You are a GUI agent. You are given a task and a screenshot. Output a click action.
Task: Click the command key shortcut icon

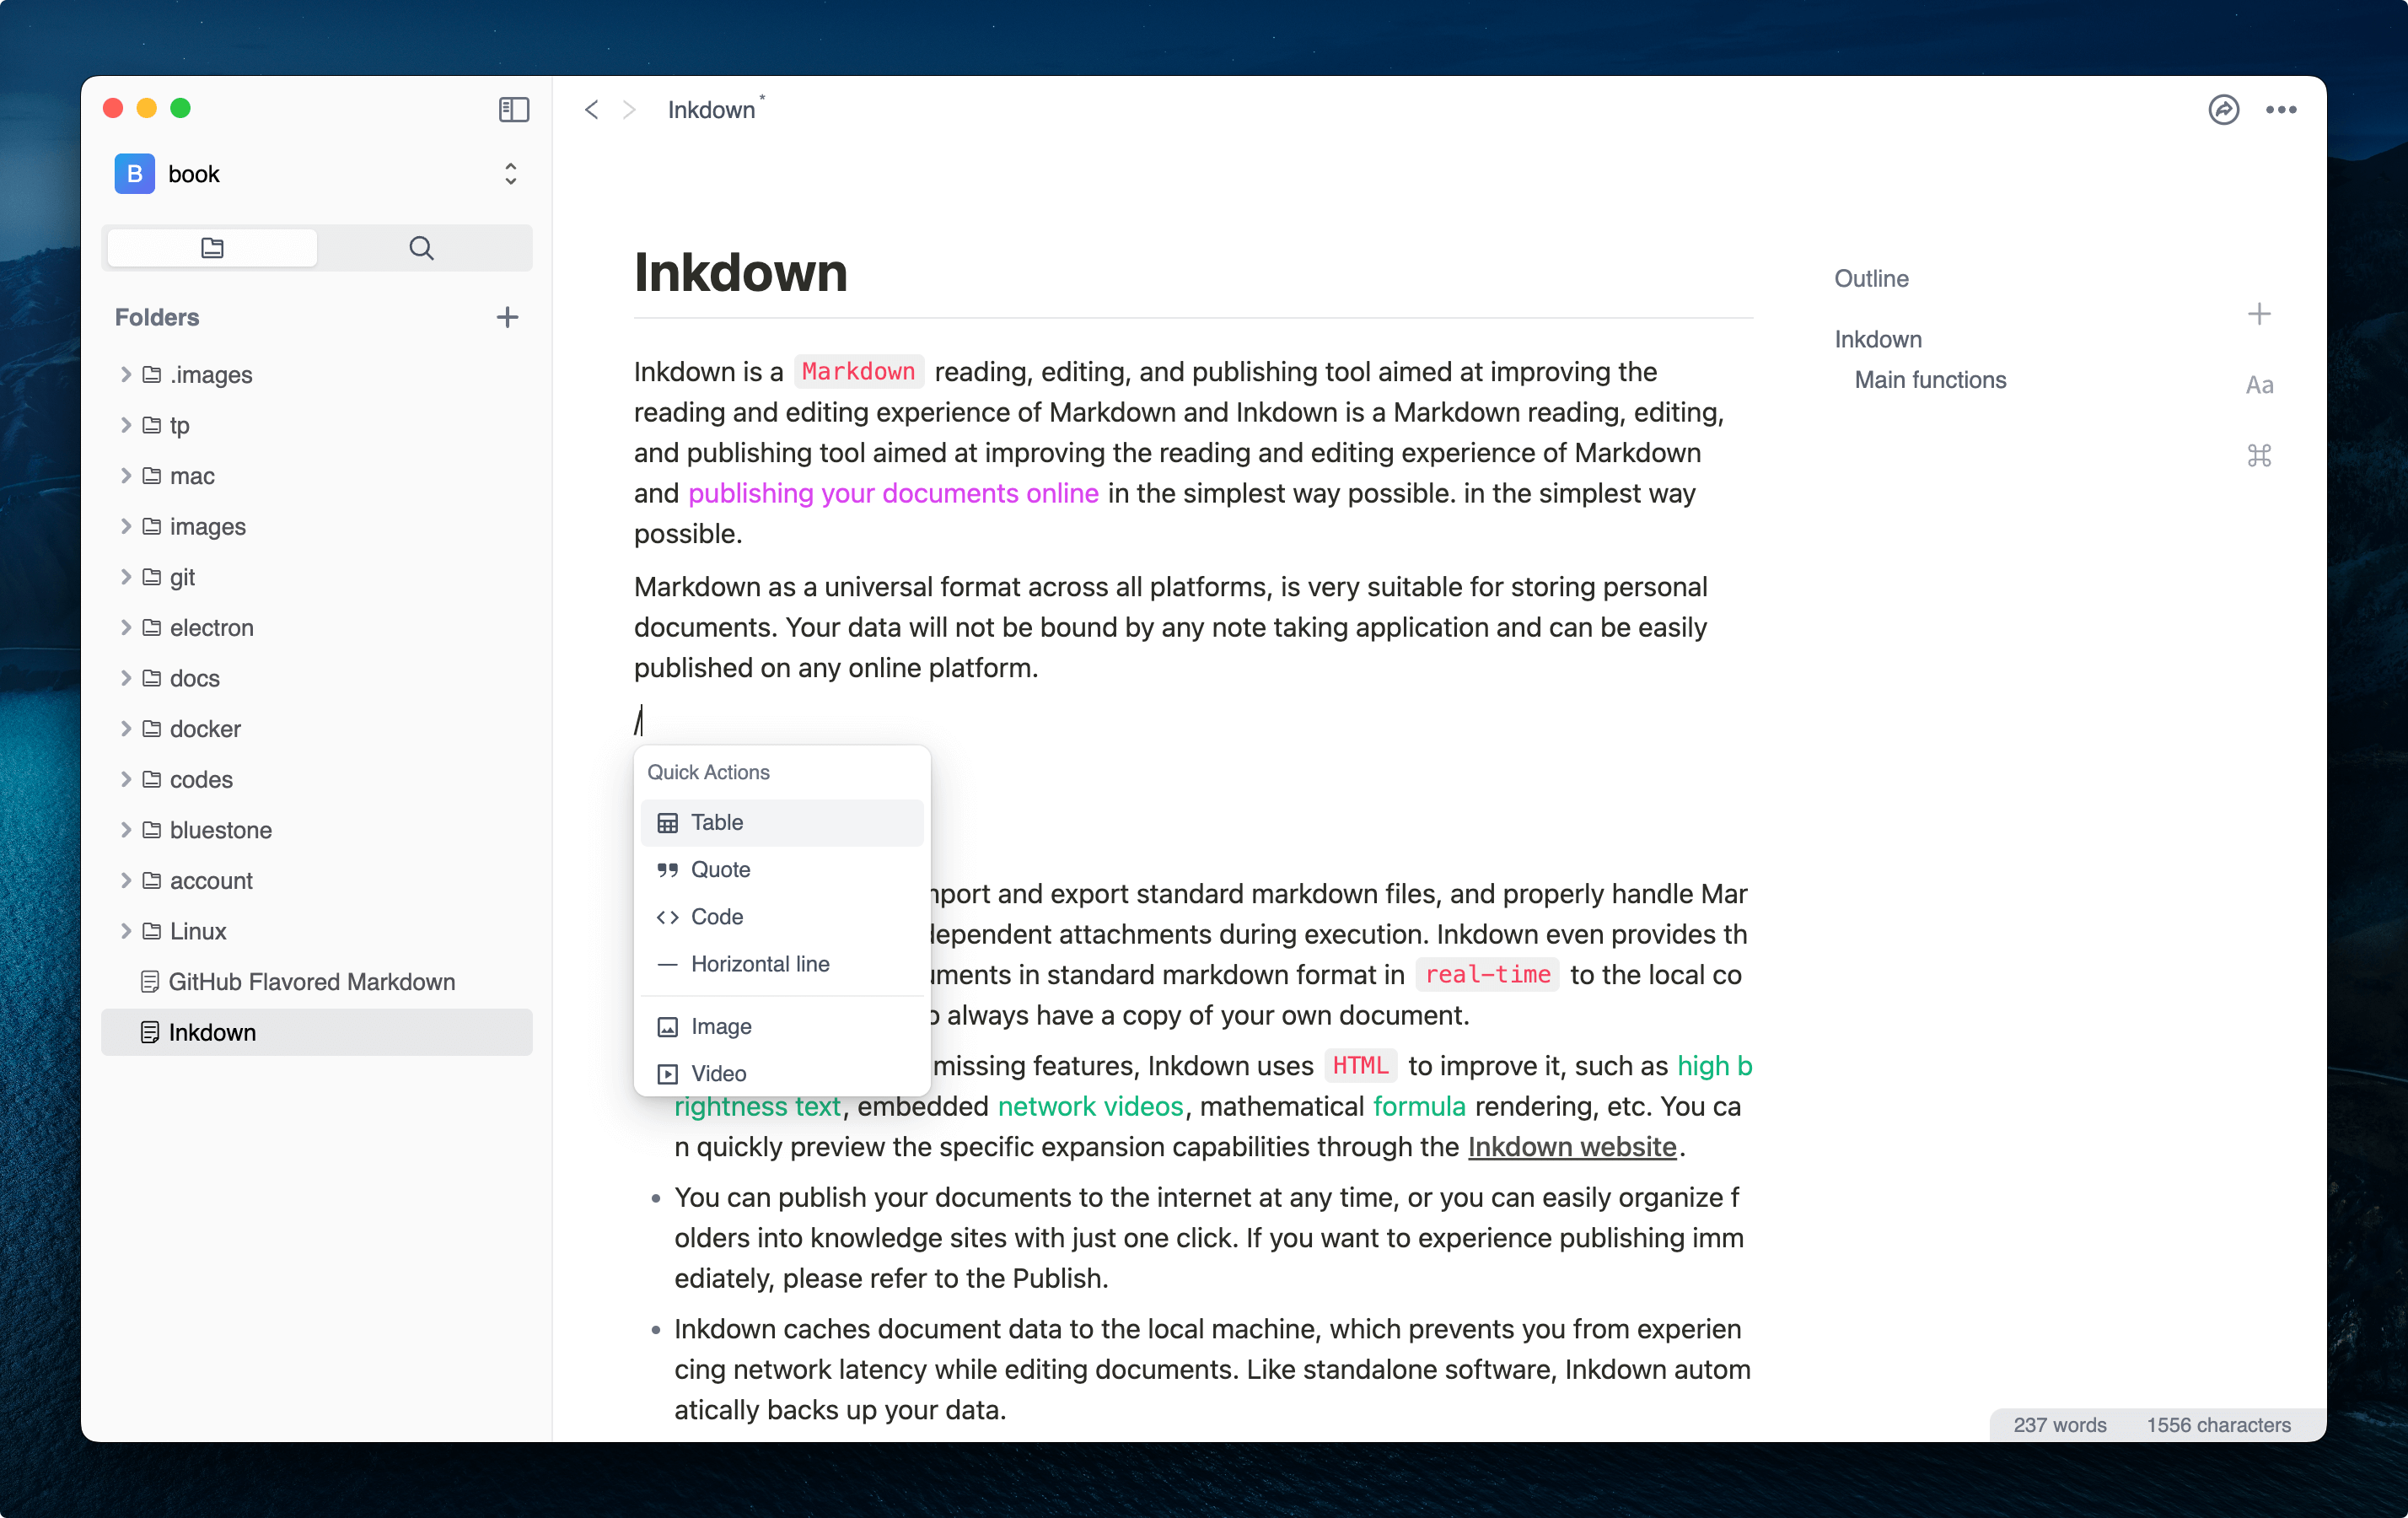click(2258, 456)
